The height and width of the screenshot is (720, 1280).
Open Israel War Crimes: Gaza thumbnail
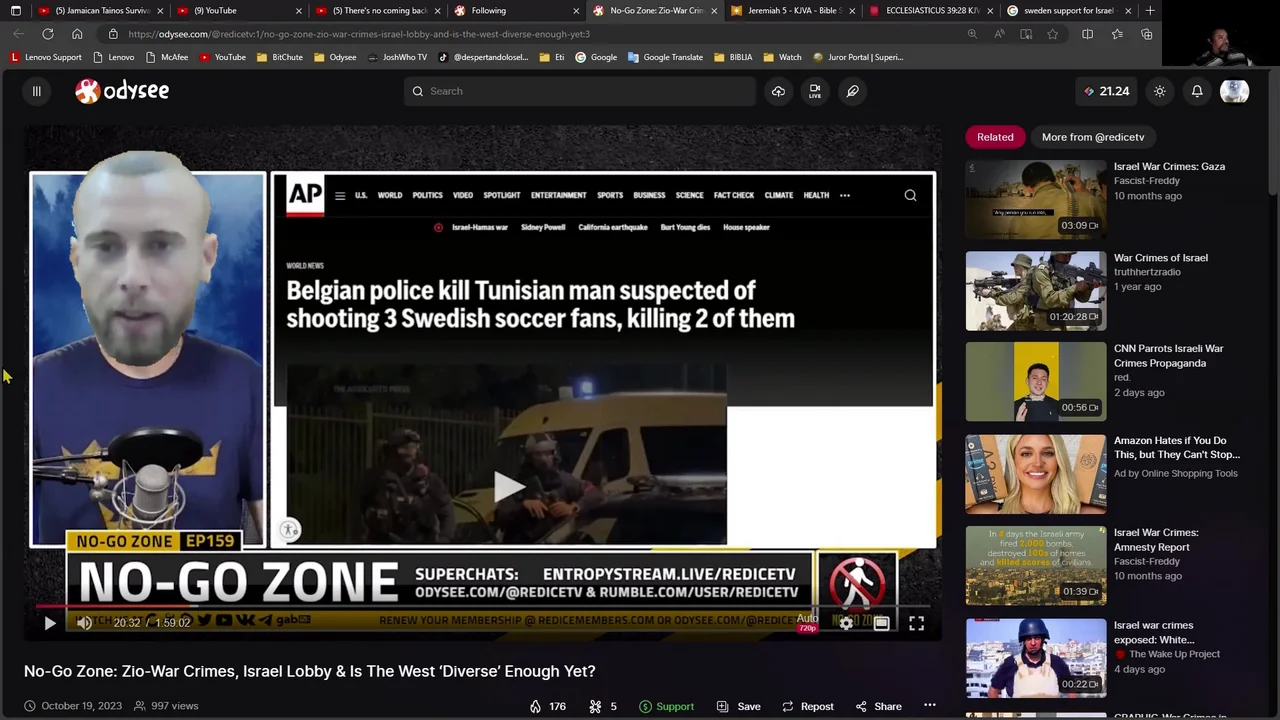point(1036,199)
